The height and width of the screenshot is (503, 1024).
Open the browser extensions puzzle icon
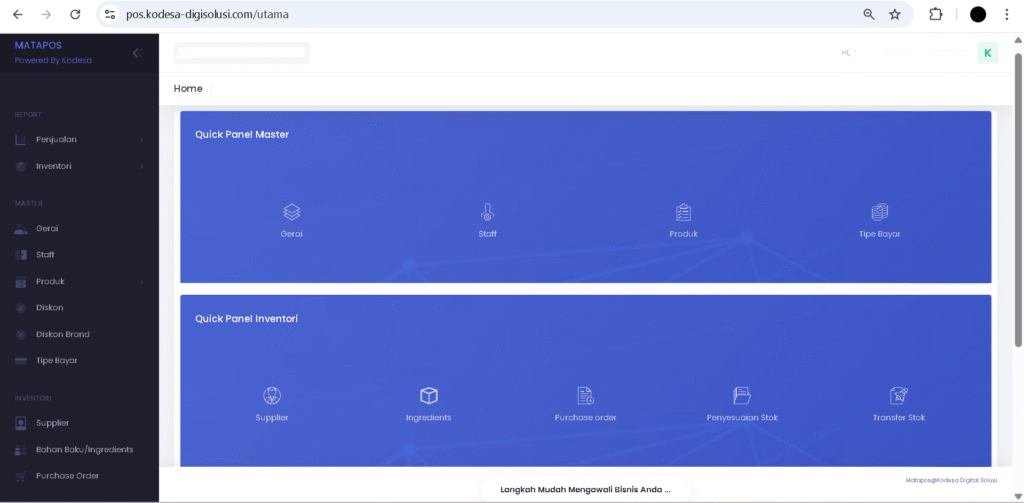click(x=936, y=14)
